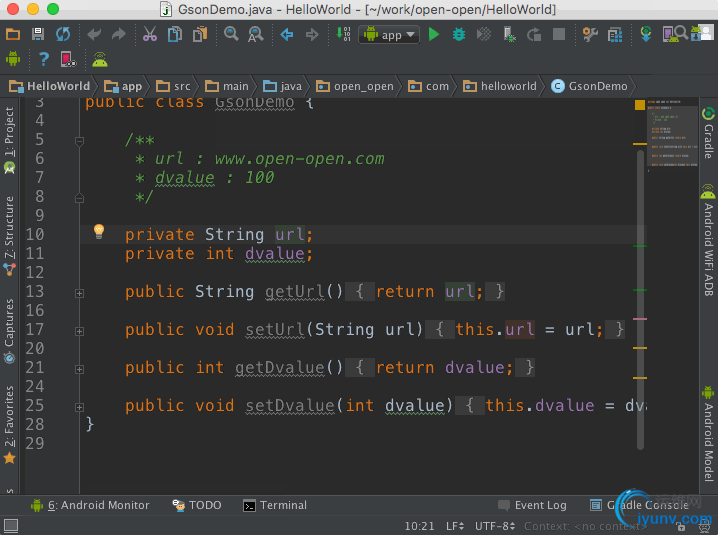This screenshot has height=535, width=718.
Task: Open the Captures tool window tab
Action: pyautogui.click(x=9, y=331)
